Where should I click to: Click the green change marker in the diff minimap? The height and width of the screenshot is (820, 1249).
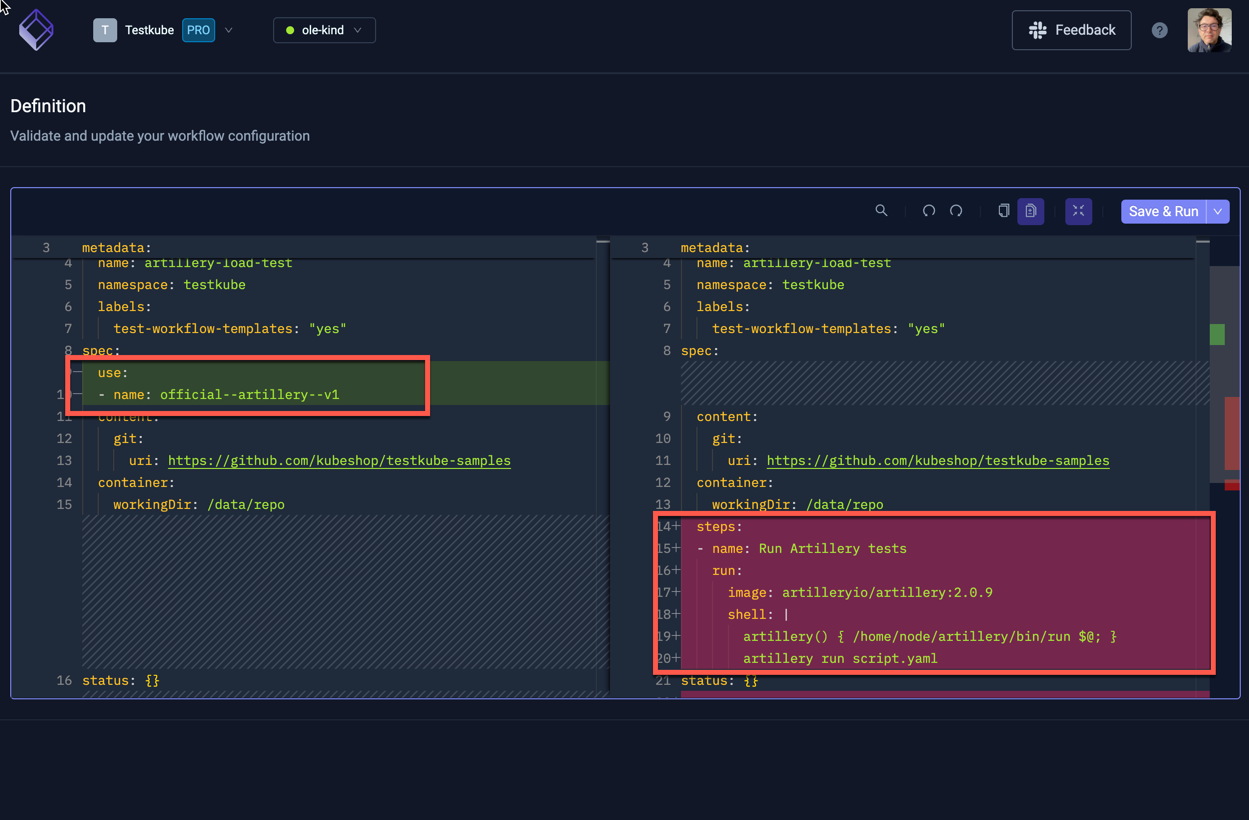[1219, 334]
